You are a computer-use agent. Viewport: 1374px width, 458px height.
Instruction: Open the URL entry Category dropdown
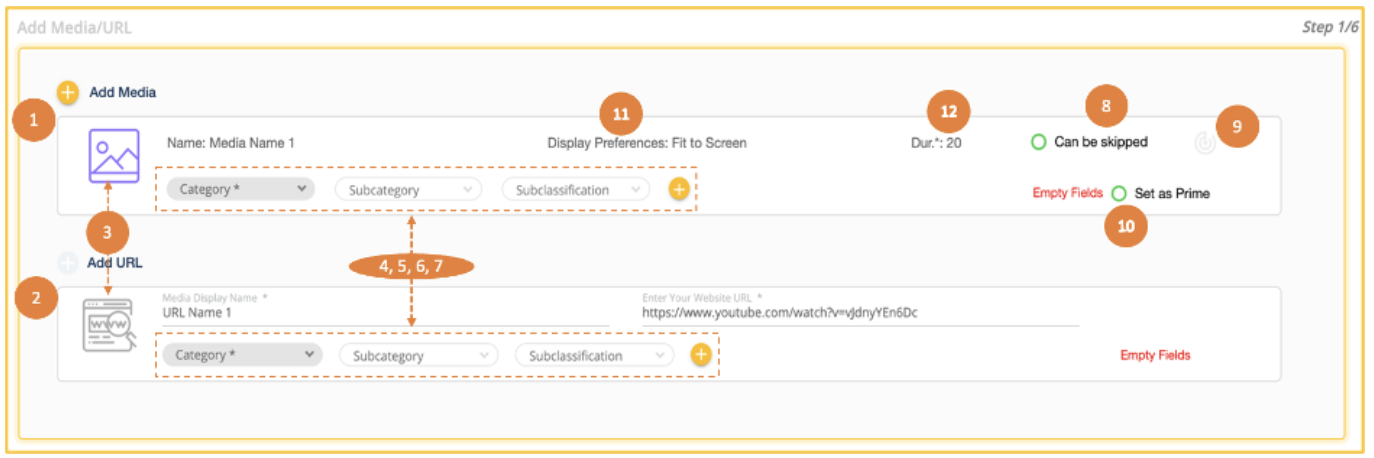click(243, 355)
